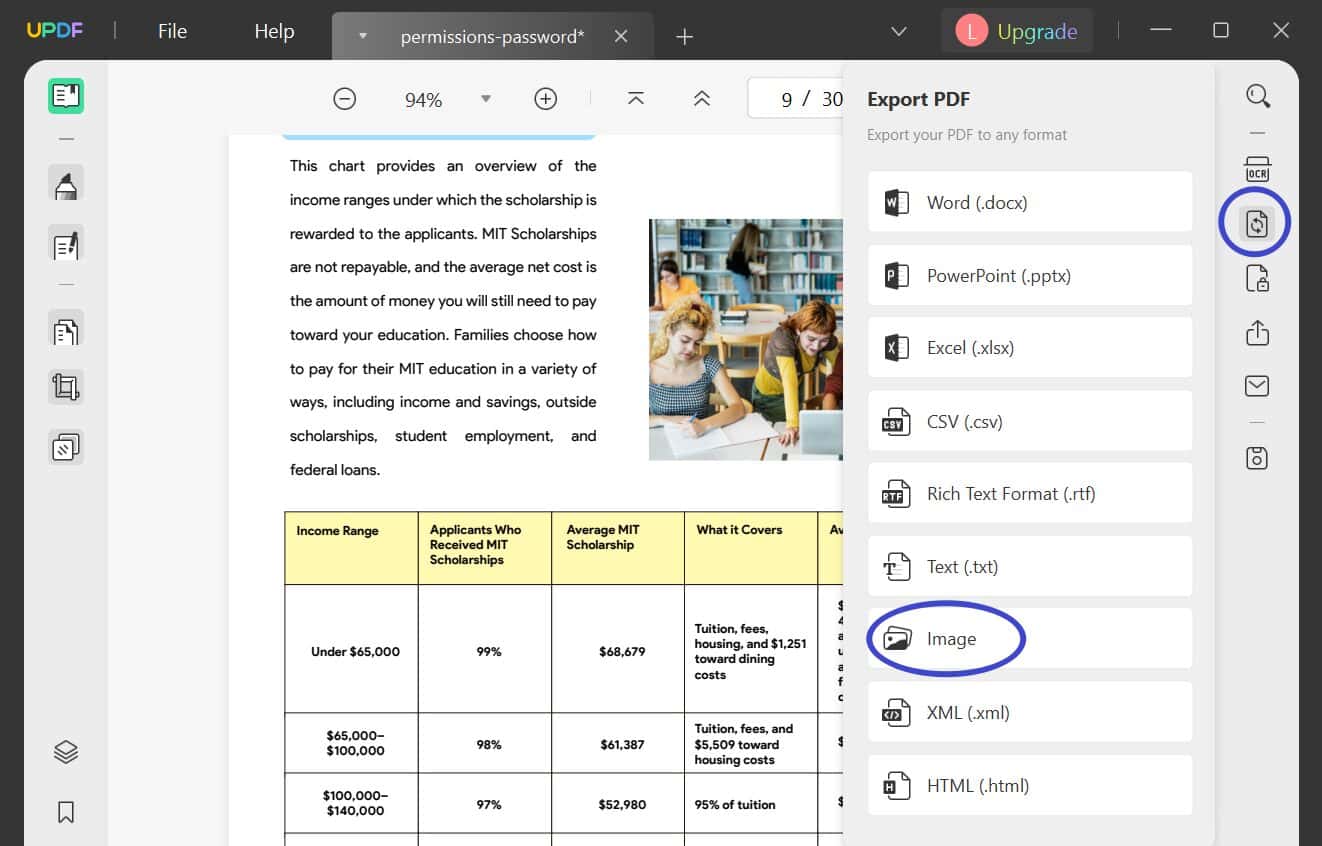
Task: Click the $65,000–$100,000 cell
Action: click(351, 743)
